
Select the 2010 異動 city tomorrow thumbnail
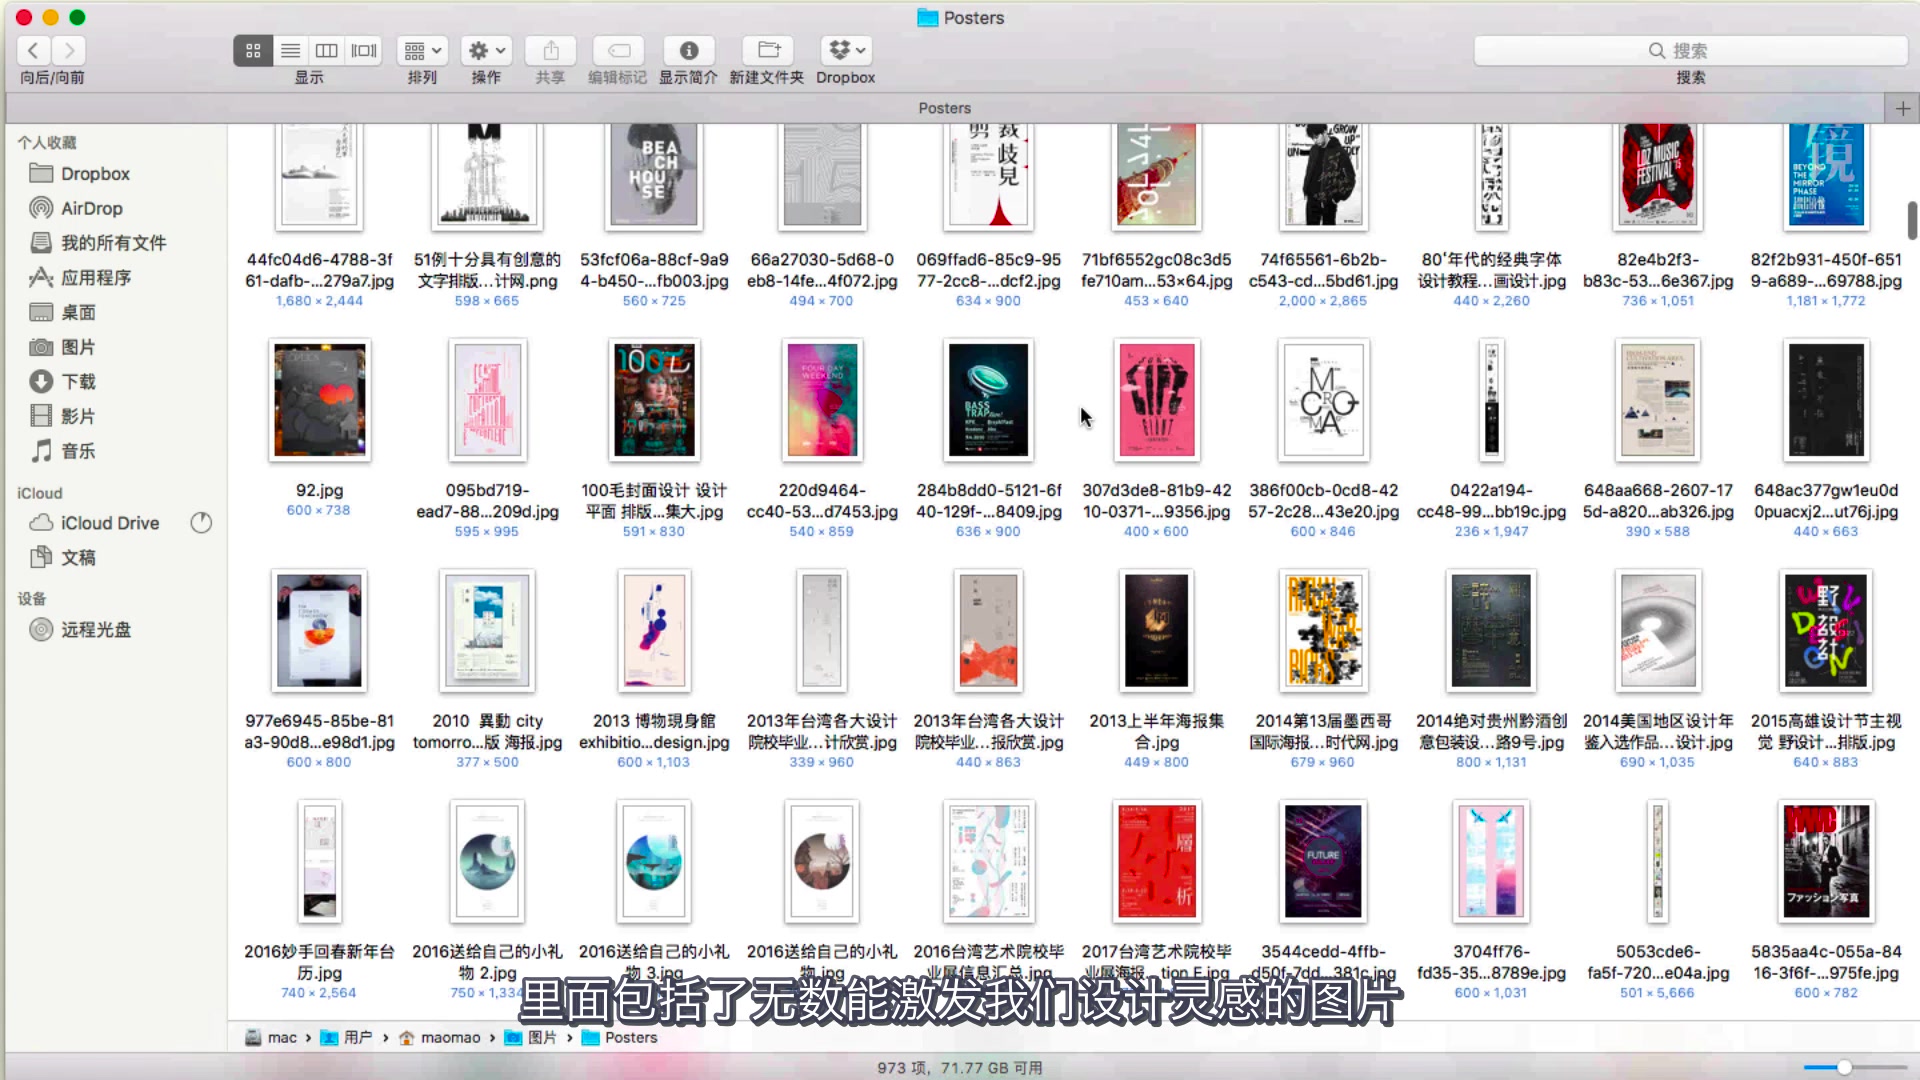487,631
